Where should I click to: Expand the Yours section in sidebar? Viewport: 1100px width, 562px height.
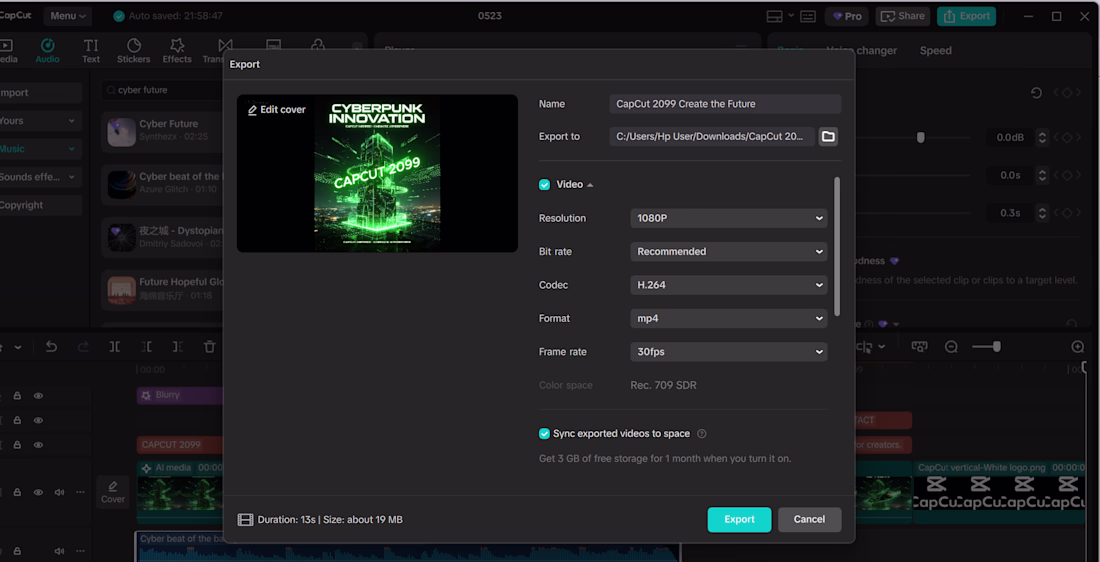[39, 121]
